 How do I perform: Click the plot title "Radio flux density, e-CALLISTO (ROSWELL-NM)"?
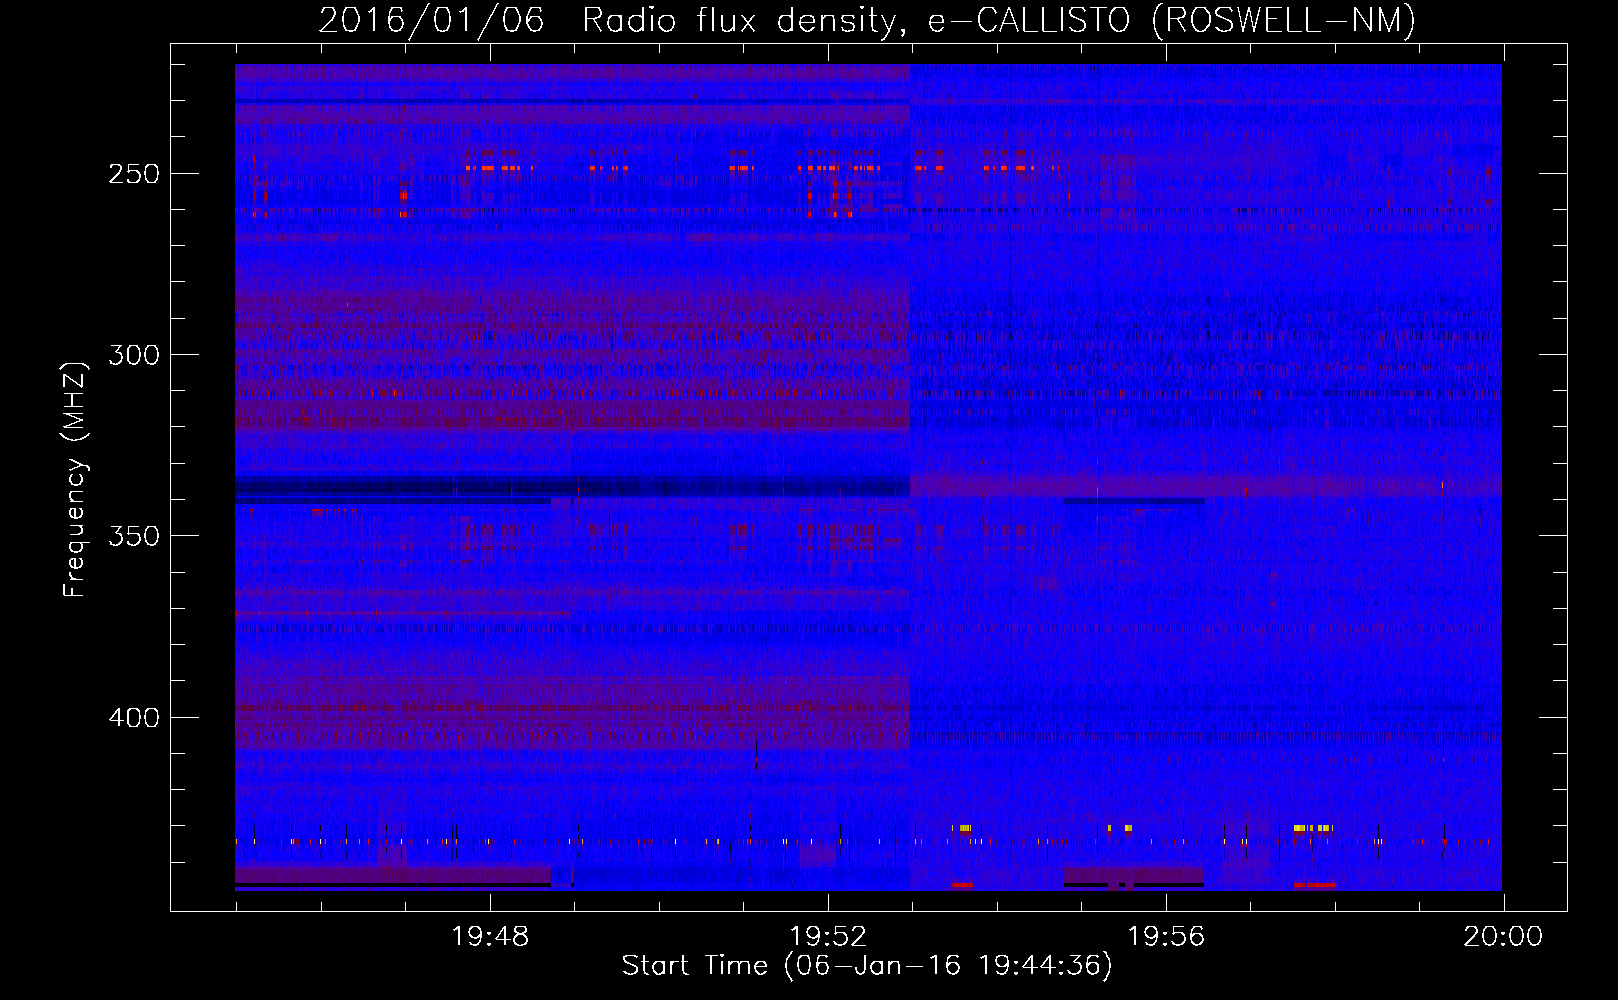click(999, 20)
